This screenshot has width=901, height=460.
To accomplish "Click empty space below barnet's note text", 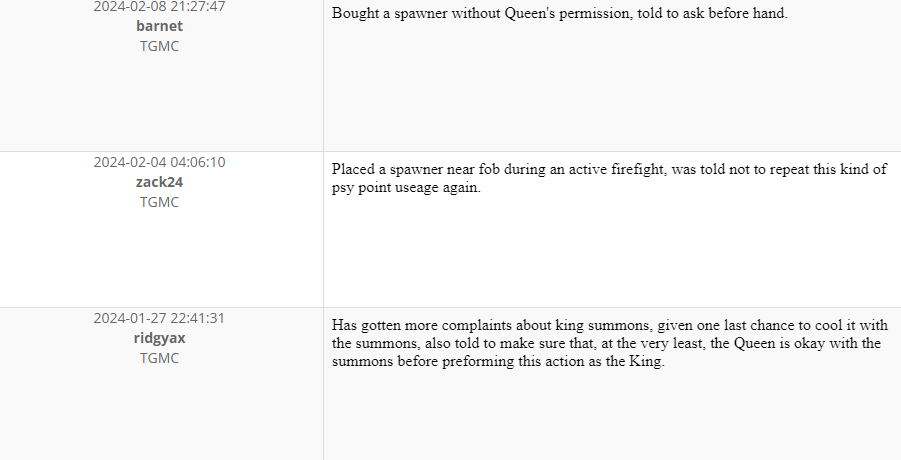I will click(x=610, y=90).
